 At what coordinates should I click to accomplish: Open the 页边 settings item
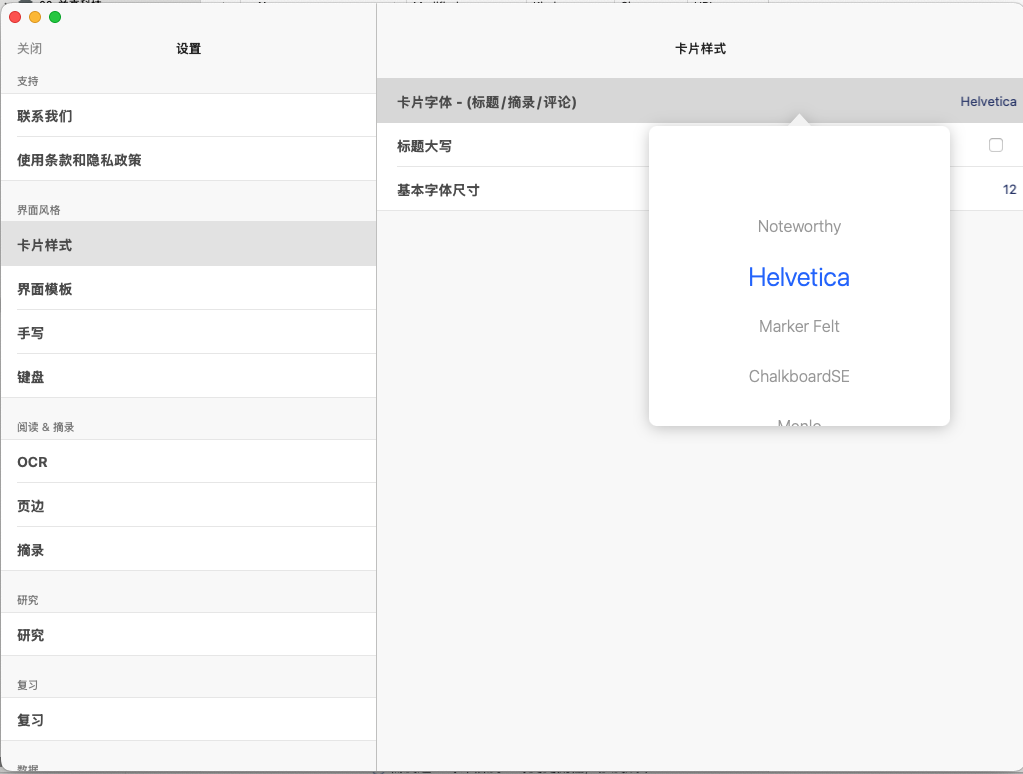click(31, 506)
